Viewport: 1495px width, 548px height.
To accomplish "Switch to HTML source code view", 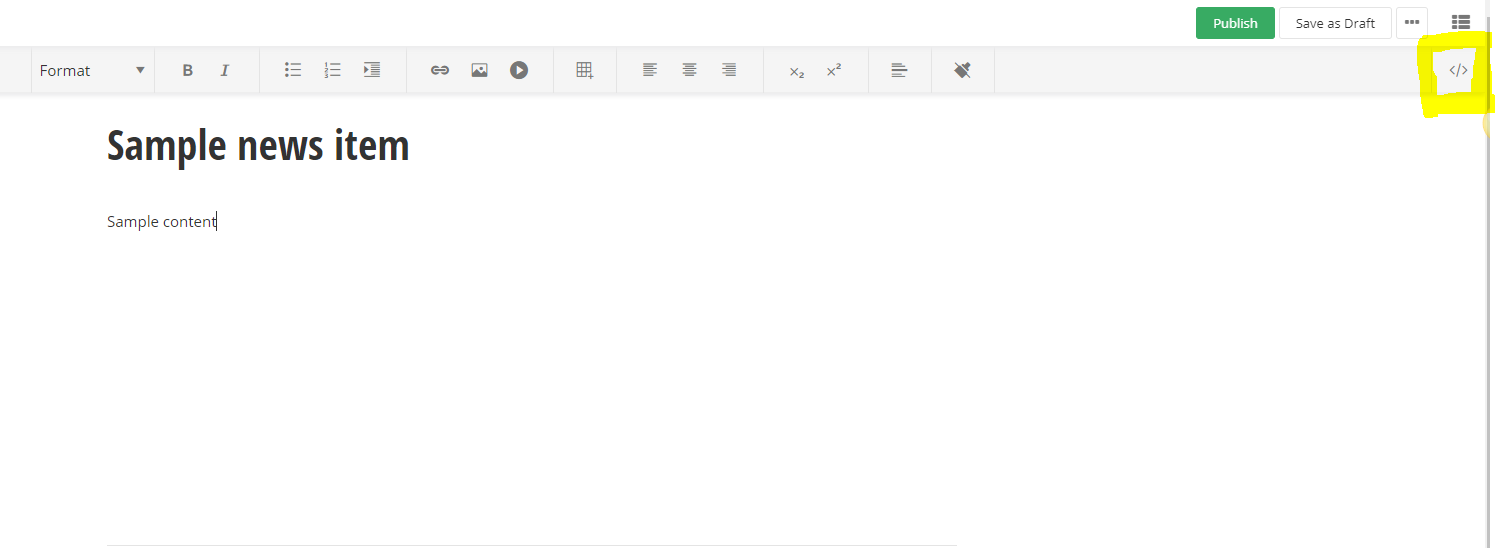I will coord(1458,71).
